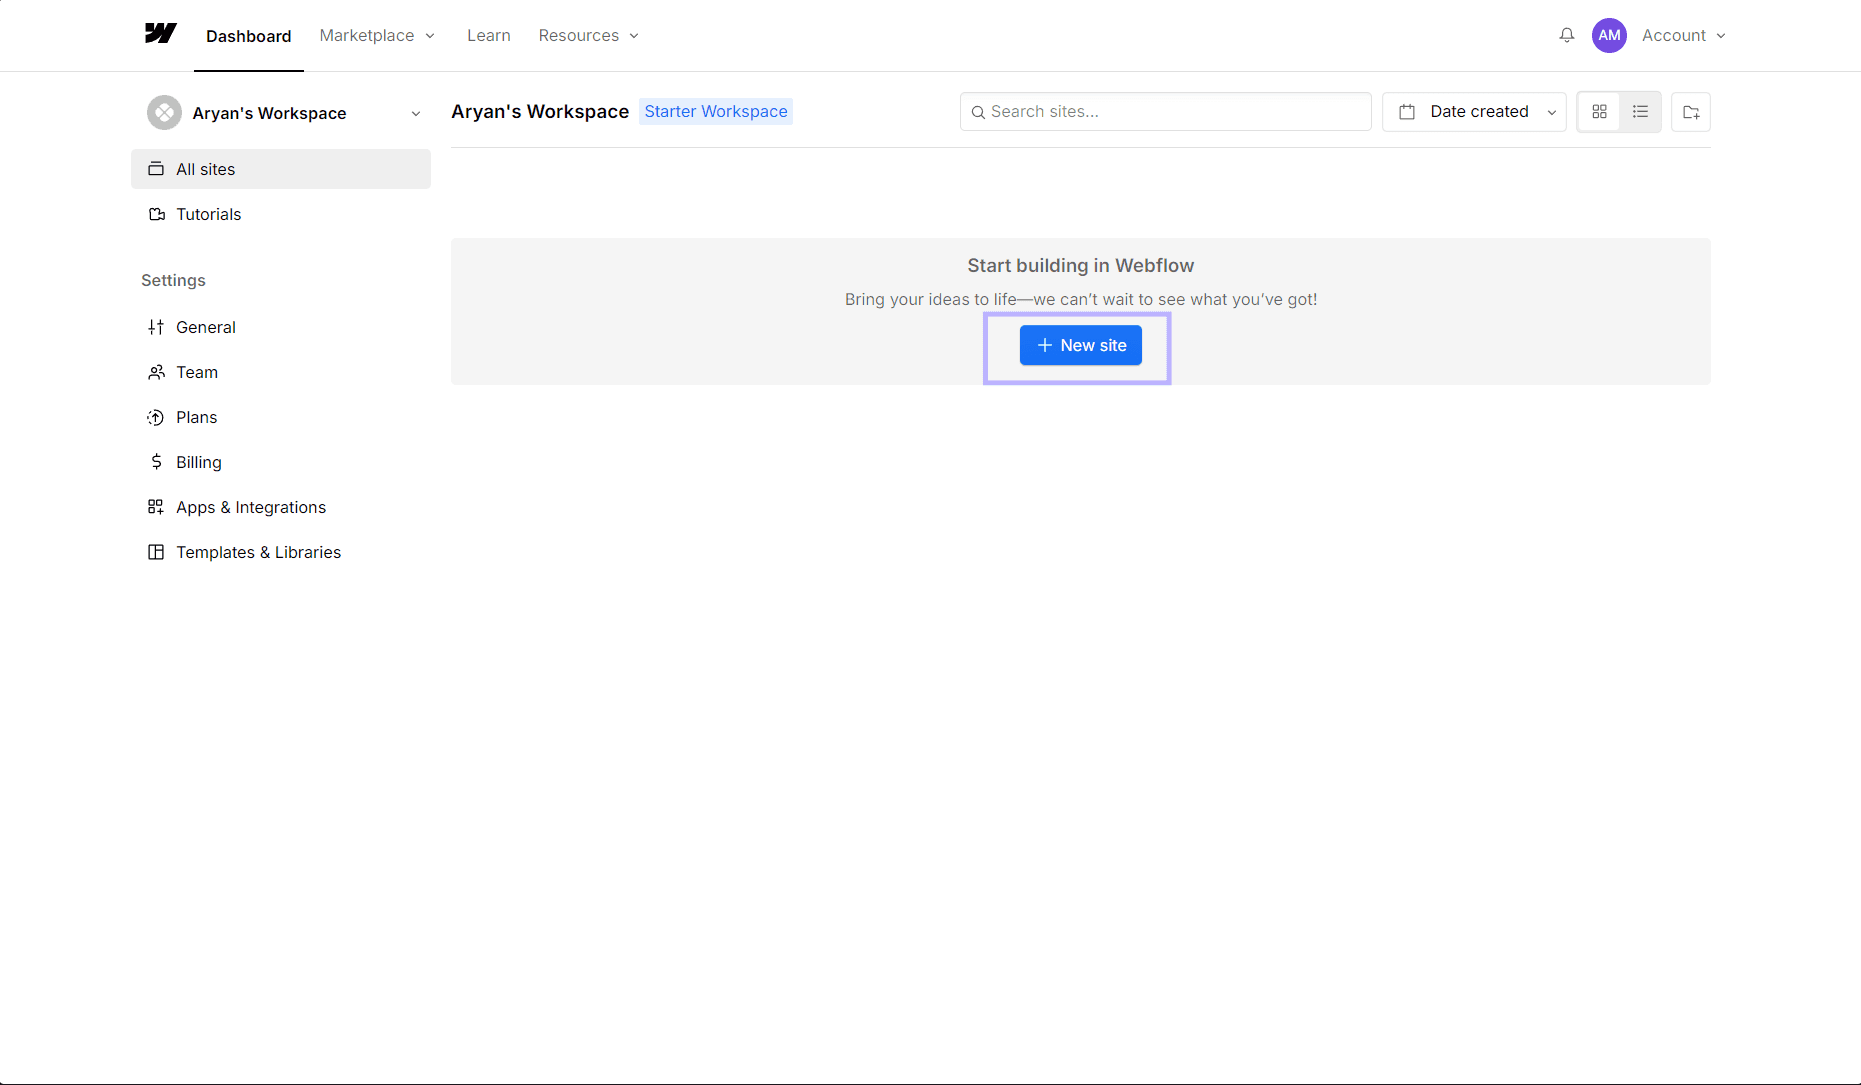Switch to grid view layout
Screen dimensions: 1861x1085
tap(1599, 112)
